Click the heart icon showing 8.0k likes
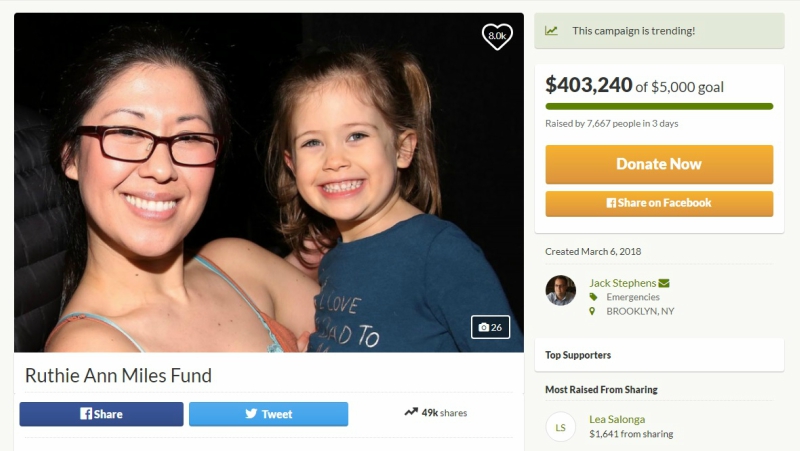The height and width of the screenshot is (451, 800). point(497,36)
